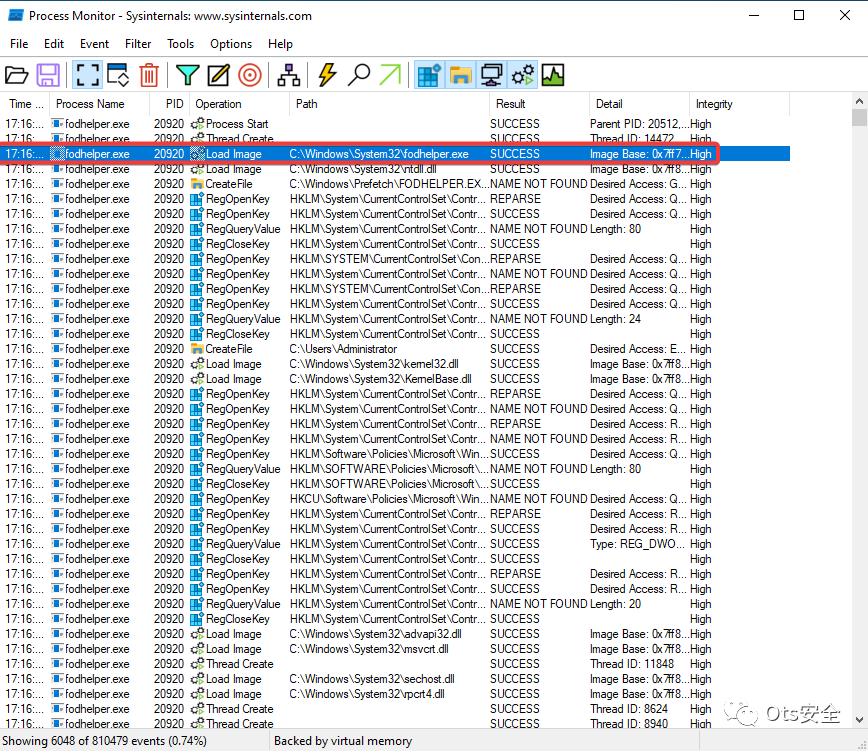This screenshot has width=868, height=751.
Task: Open the Filter menu
Action: (138, 44)
